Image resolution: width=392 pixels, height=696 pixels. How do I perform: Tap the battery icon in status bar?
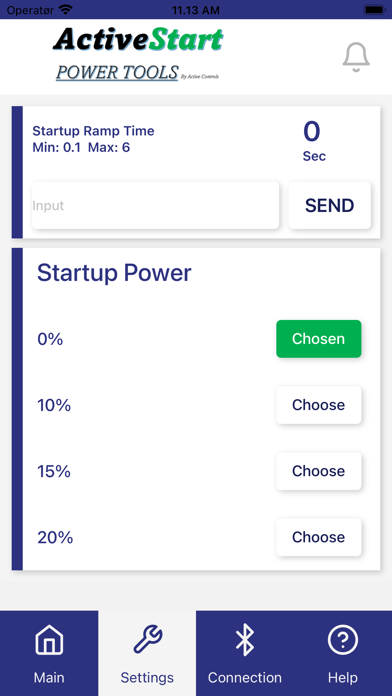[x=375, y=10]
